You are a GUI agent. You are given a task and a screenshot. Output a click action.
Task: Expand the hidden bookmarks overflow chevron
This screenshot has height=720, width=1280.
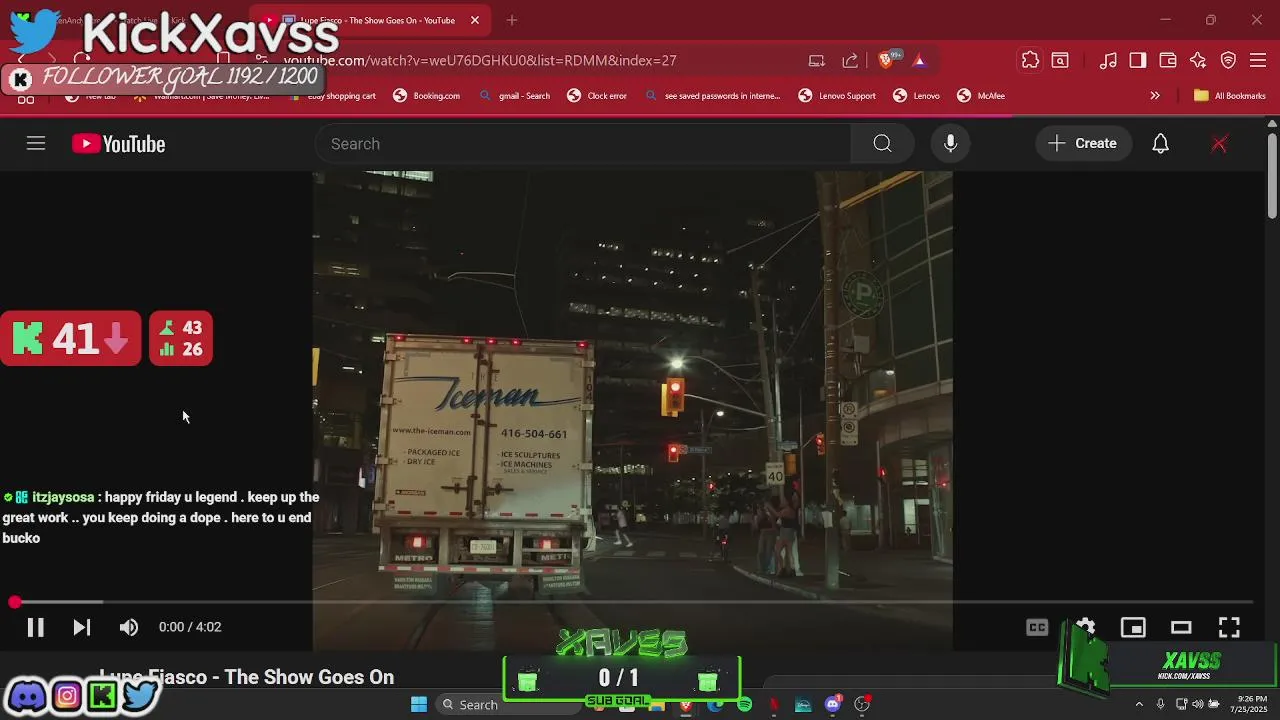point(1155,96)
